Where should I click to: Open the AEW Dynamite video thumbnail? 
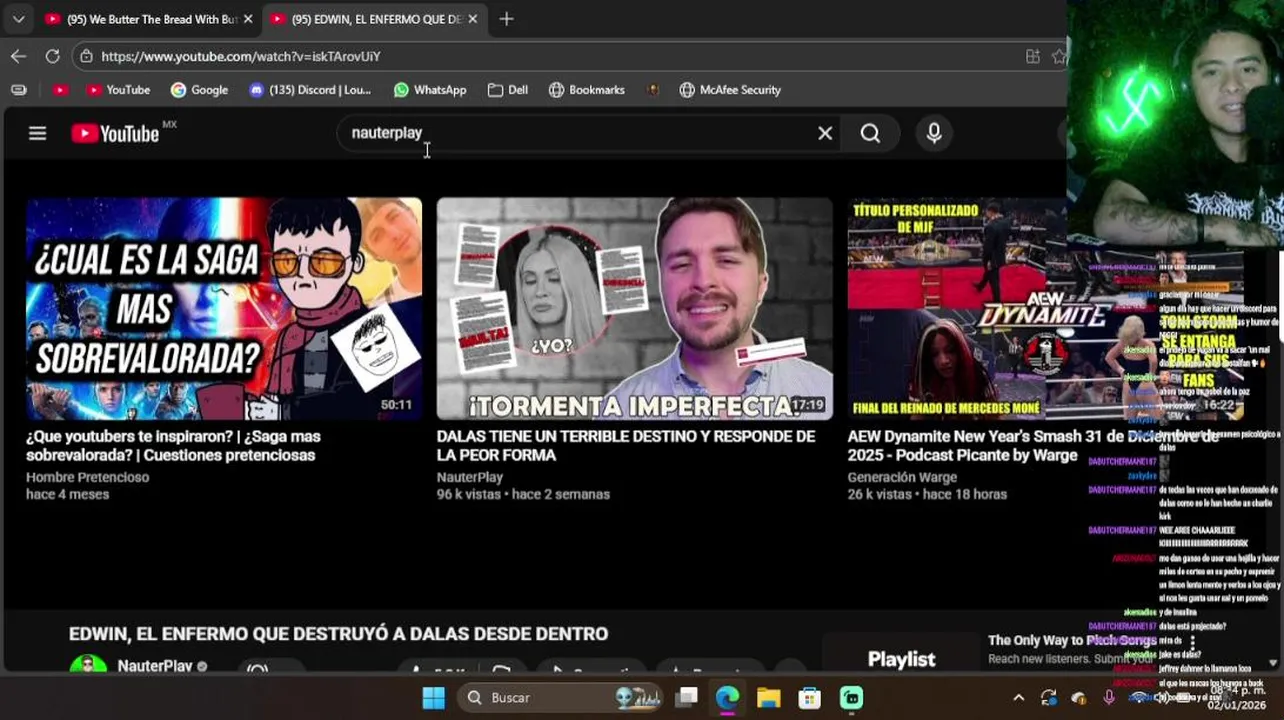pyautogui.click(x=957, y=309)
